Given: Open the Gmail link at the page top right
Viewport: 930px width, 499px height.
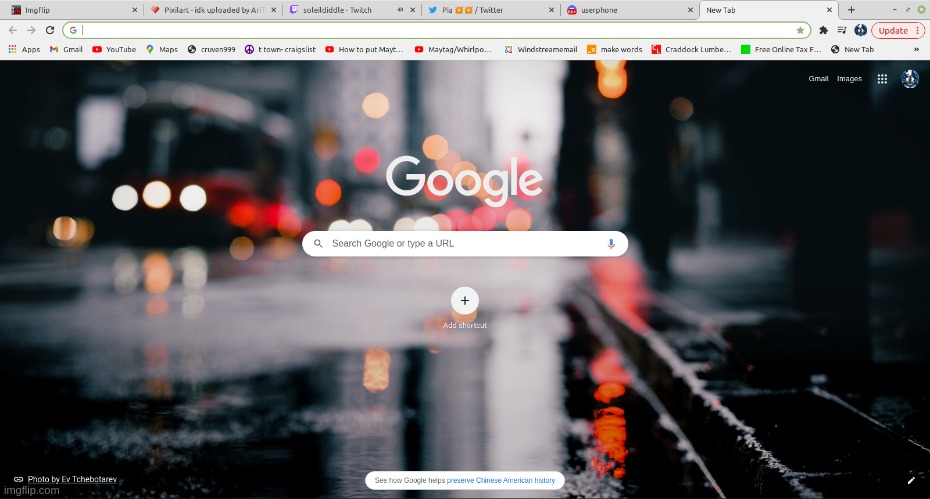Looking at the screenshot, I should click(818, 78).
